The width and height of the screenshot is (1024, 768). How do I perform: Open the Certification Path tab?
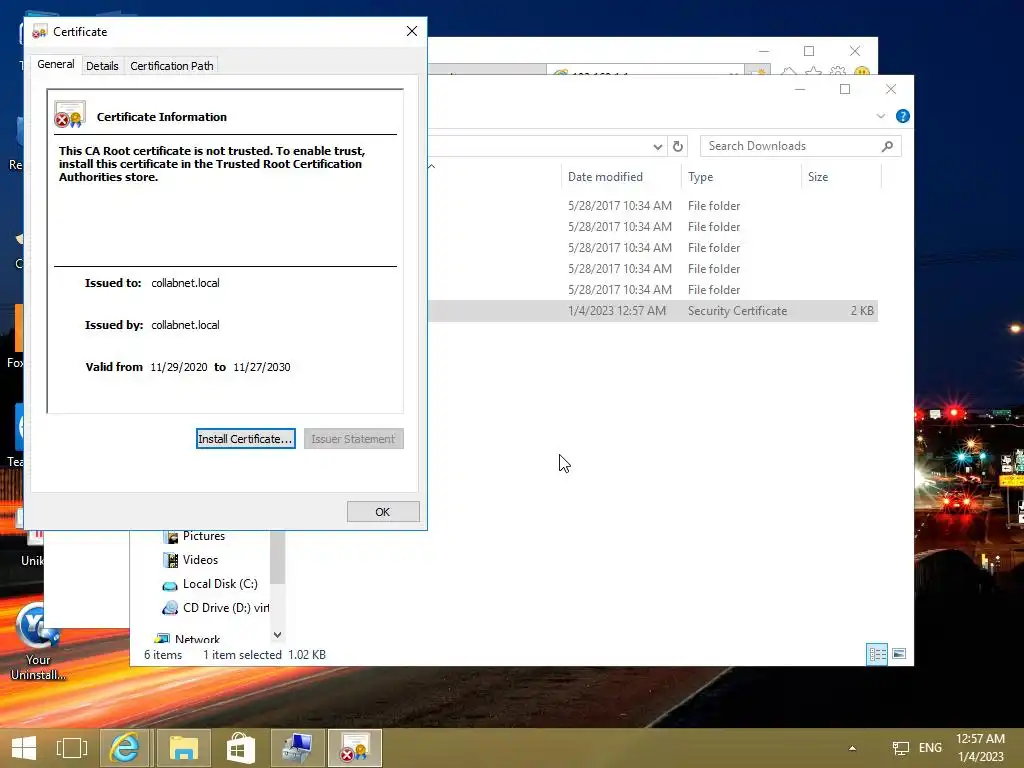(172, 66)
